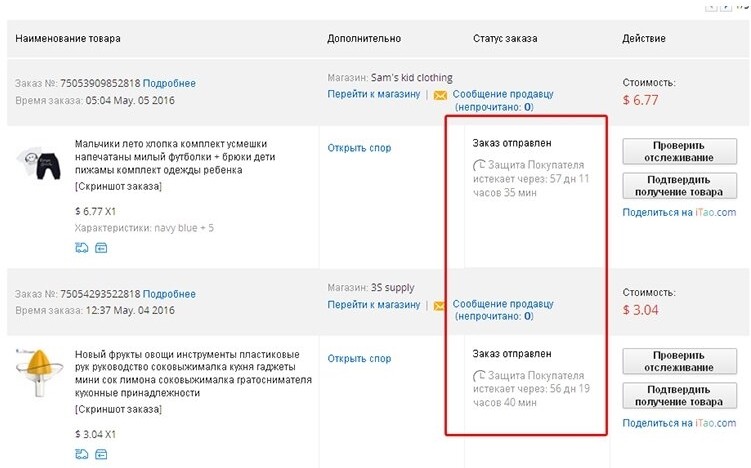Image resolution: width=751 pixels, height=468 pixels.
Task: Open the lemon juicer product thumbnail
Action: pyautogui.click(x=39, y=373)
